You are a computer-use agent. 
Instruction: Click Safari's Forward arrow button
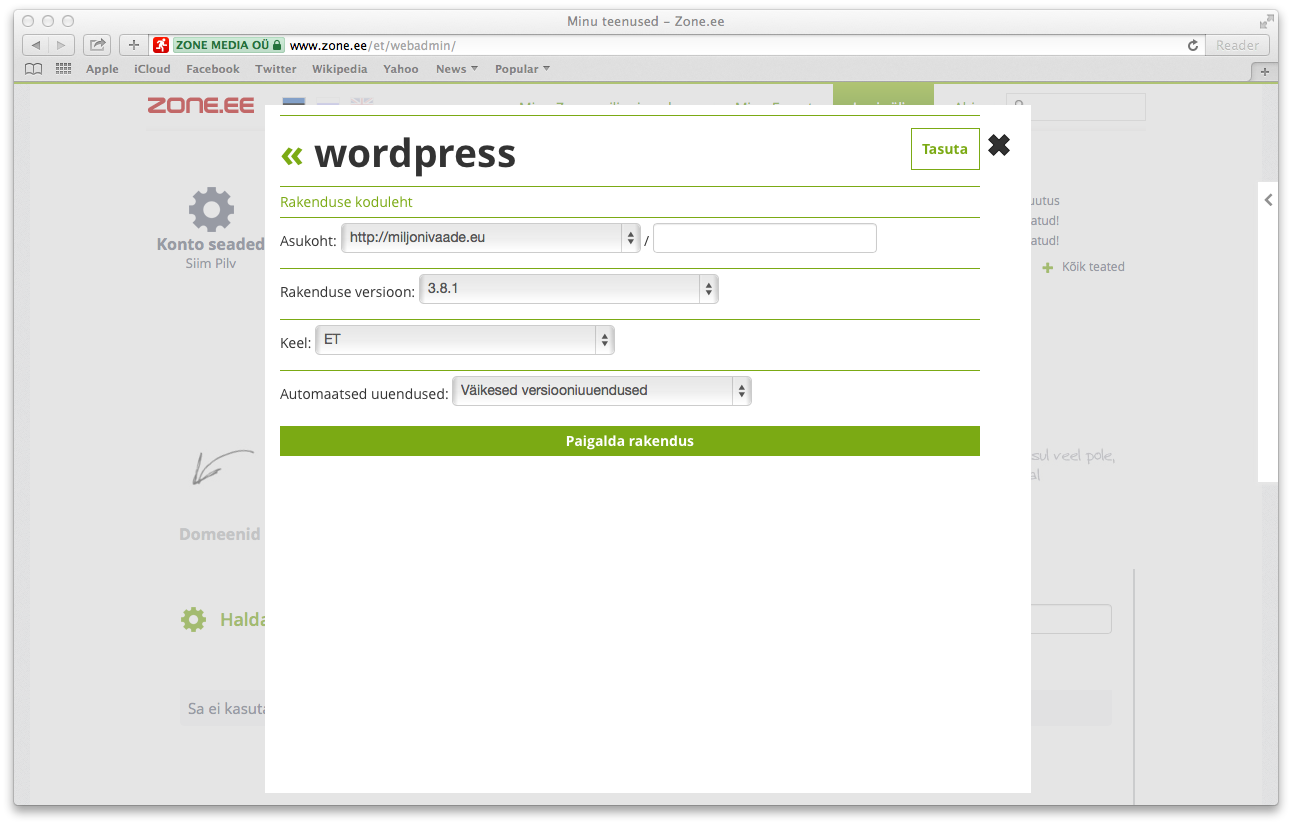tap(62, 45)
